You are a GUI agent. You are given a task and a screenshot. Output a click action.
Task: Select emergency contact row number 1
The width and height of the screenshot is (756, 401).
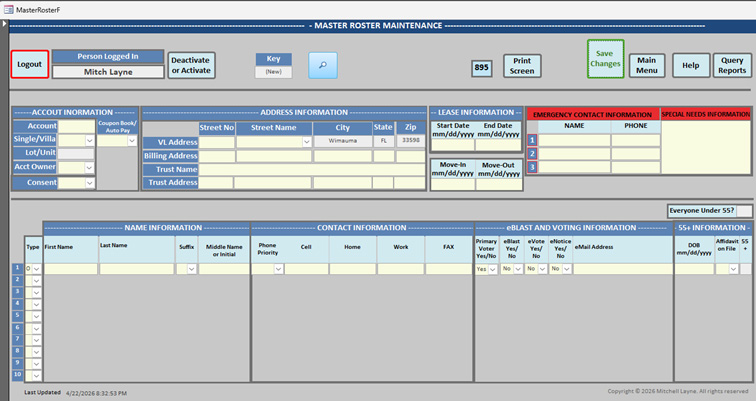click(533, 141)
